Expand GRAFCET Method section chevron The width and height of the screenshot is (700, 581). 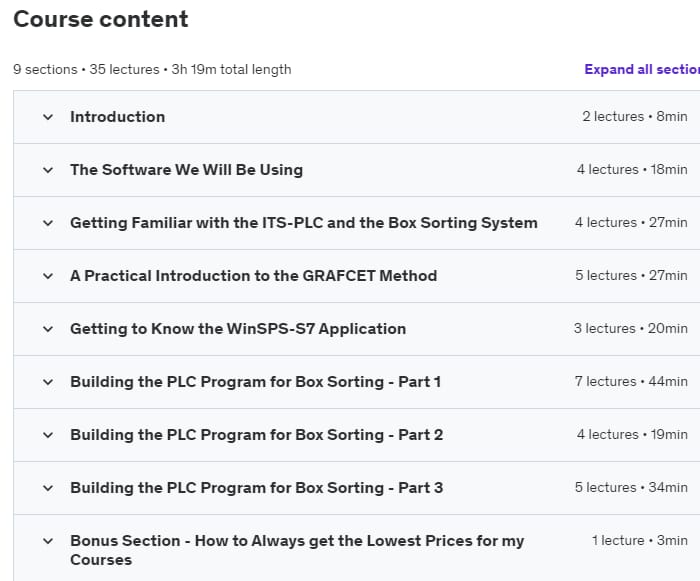(47, 276)
